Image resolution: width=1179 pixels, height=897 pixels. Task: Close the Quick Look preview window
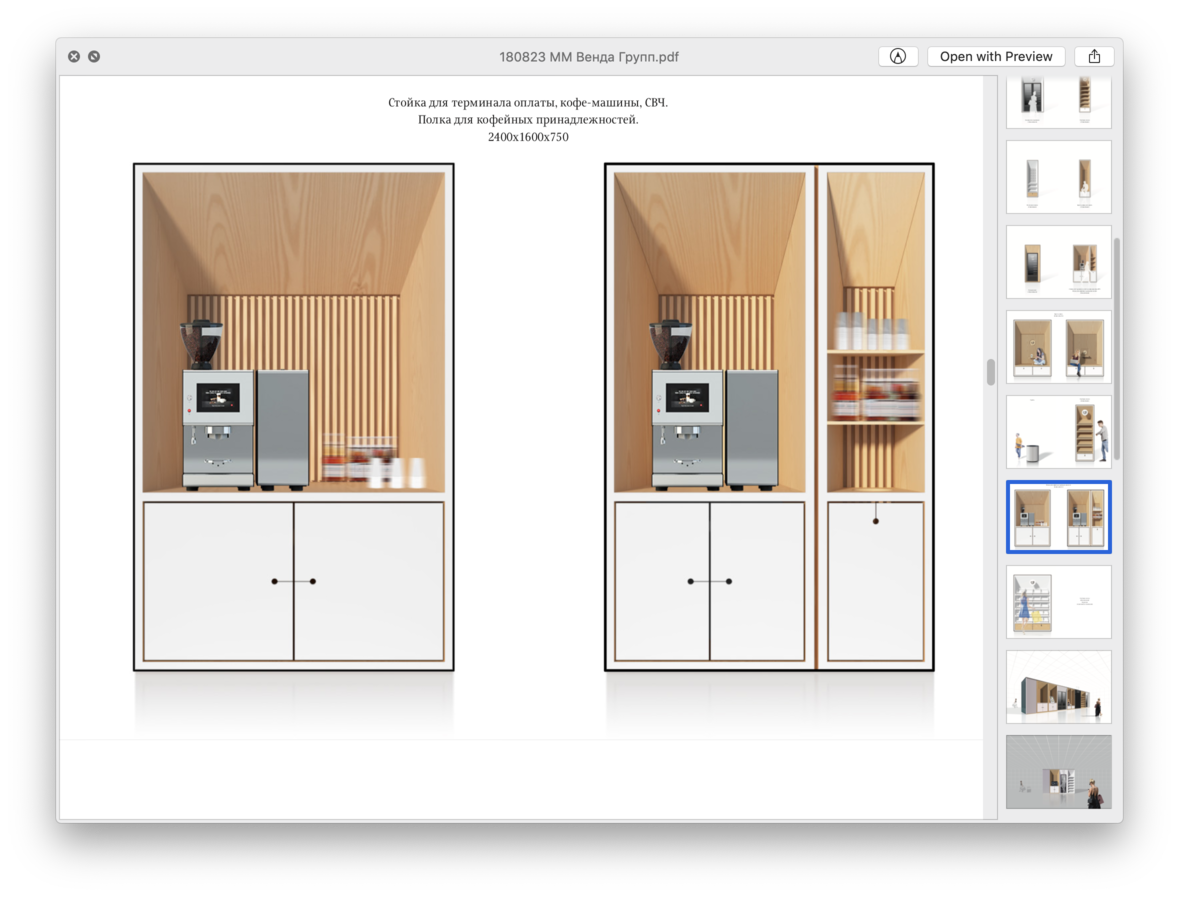[74, 57]
